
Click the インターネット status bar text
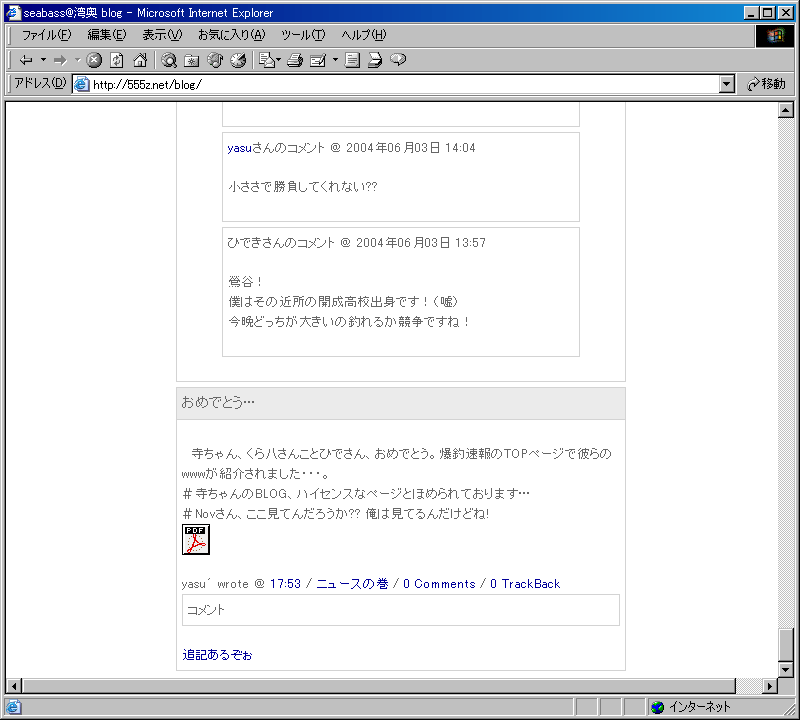(x=699, y=707)
